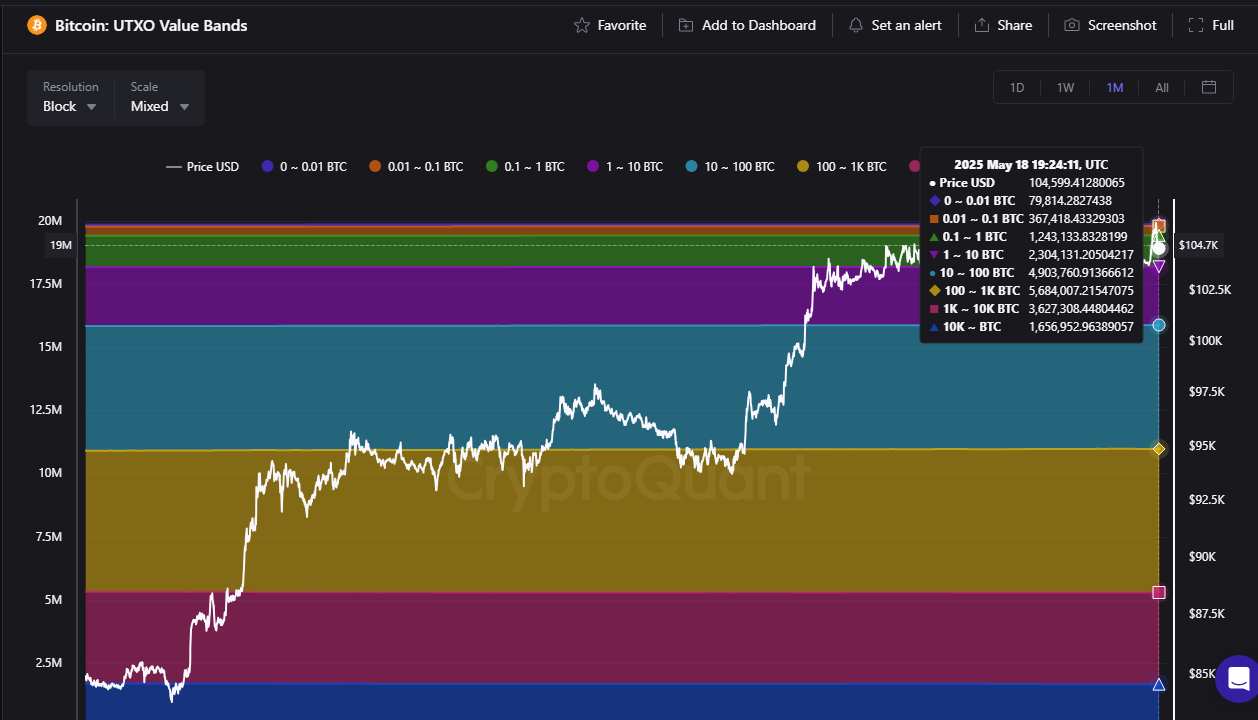Select the All timeframe tab
Image resolution: width=1258 pixels, height=720 pixels.
(1161, 87)
